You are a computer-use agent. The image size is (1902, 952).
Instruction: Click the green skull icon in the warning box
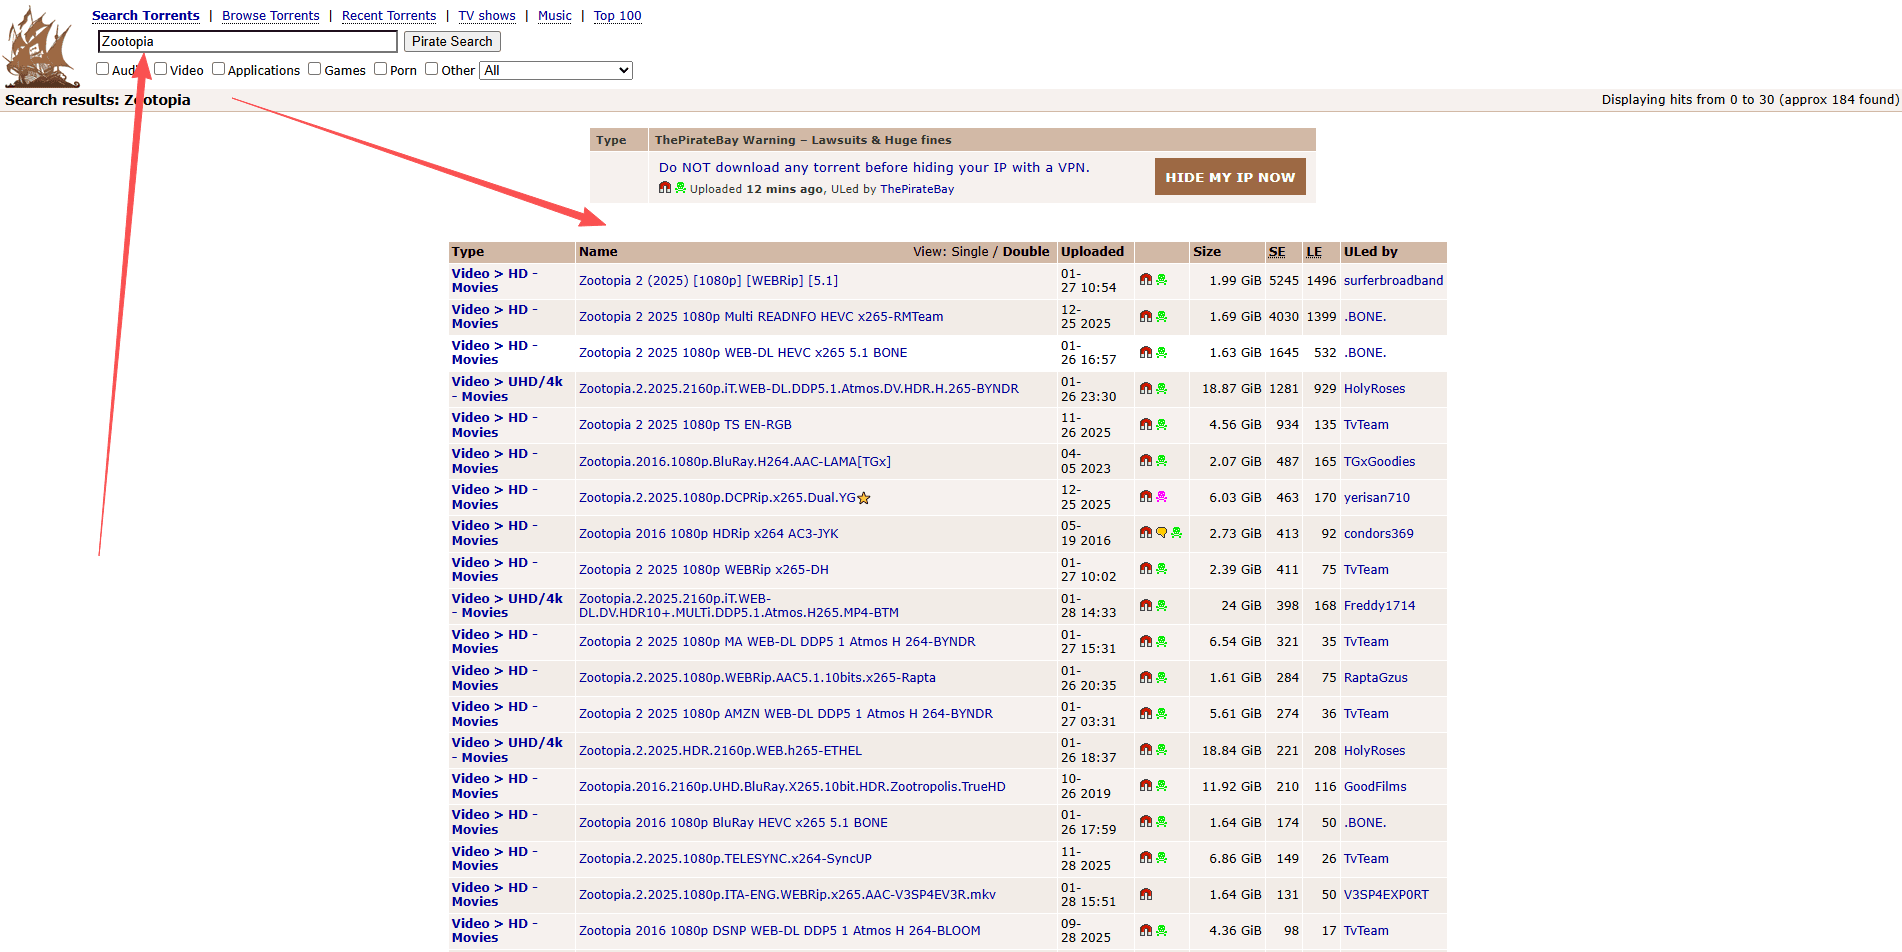coord(680,188)
